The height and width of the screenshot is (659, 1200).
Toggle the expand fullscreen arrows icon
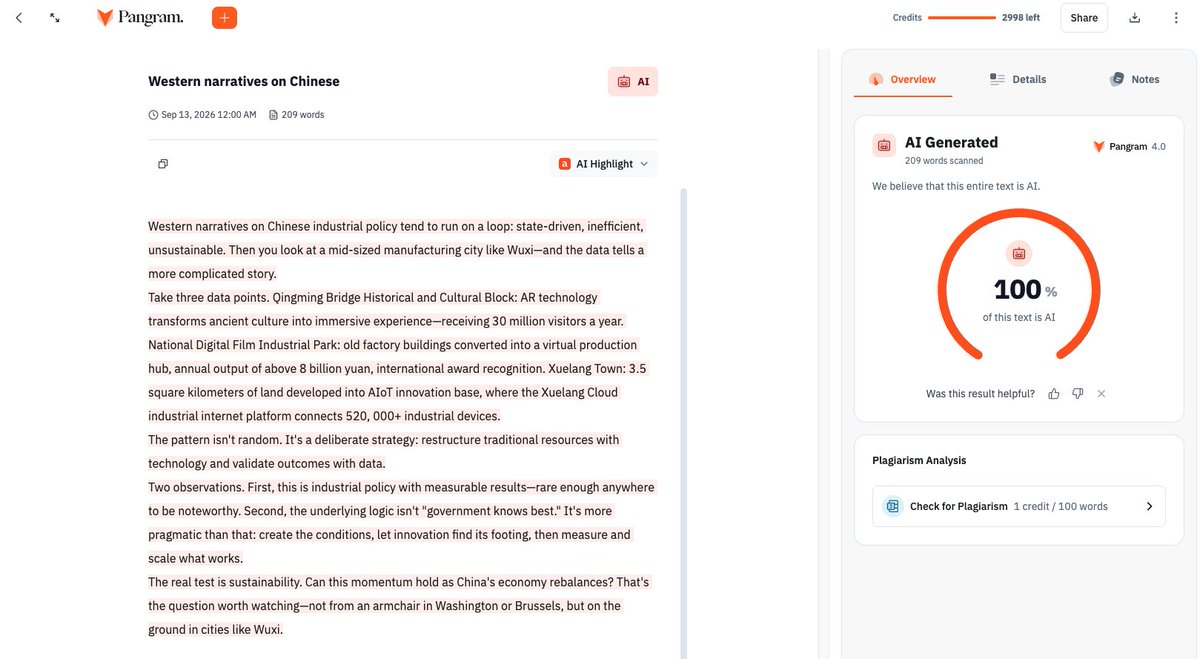pos(55,18)
